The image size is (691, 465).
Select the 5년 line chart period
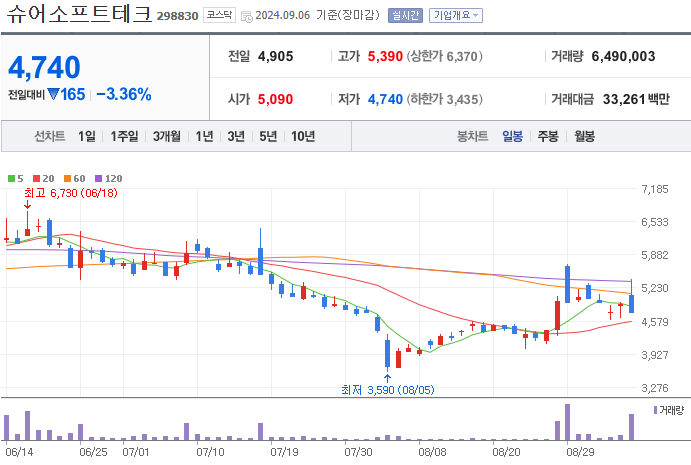(x=268, y=136)
